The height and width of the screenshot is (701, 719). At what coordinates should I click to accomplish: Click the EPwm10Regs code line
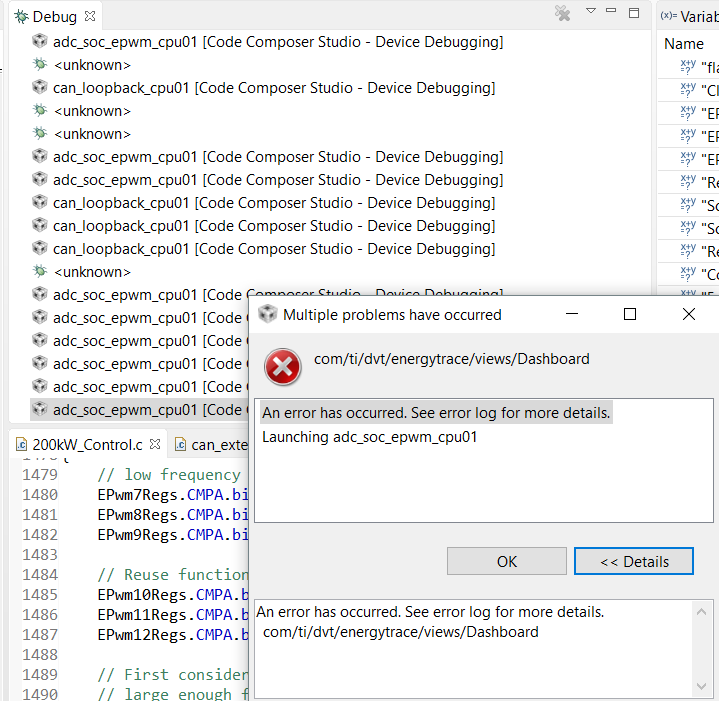(x=173, y=595)
